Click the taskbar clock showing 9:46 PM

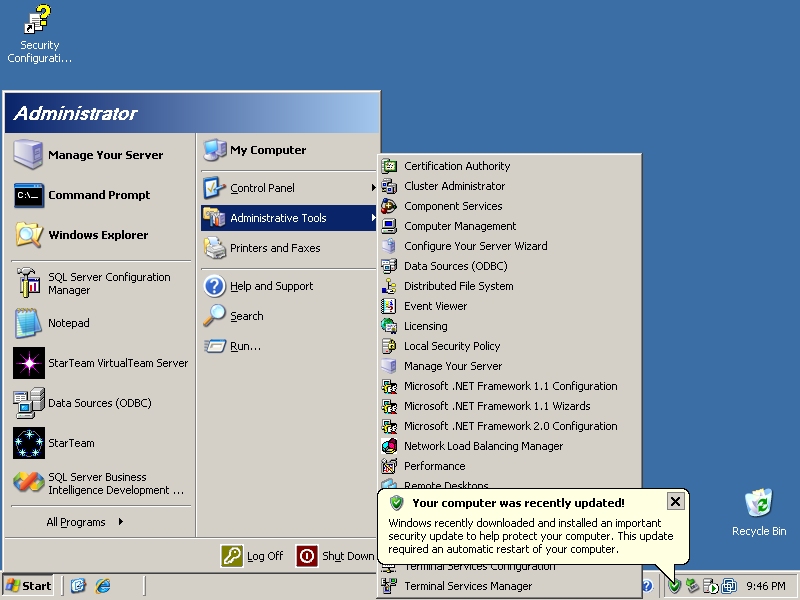pyautogui.click(x=765, y=586)
